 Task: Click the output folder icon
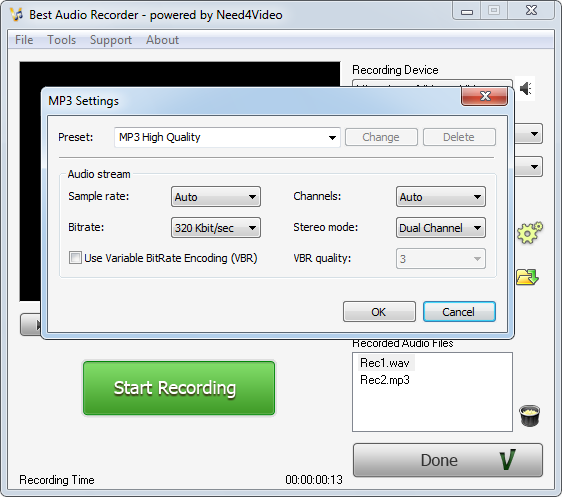coord(527,277)
